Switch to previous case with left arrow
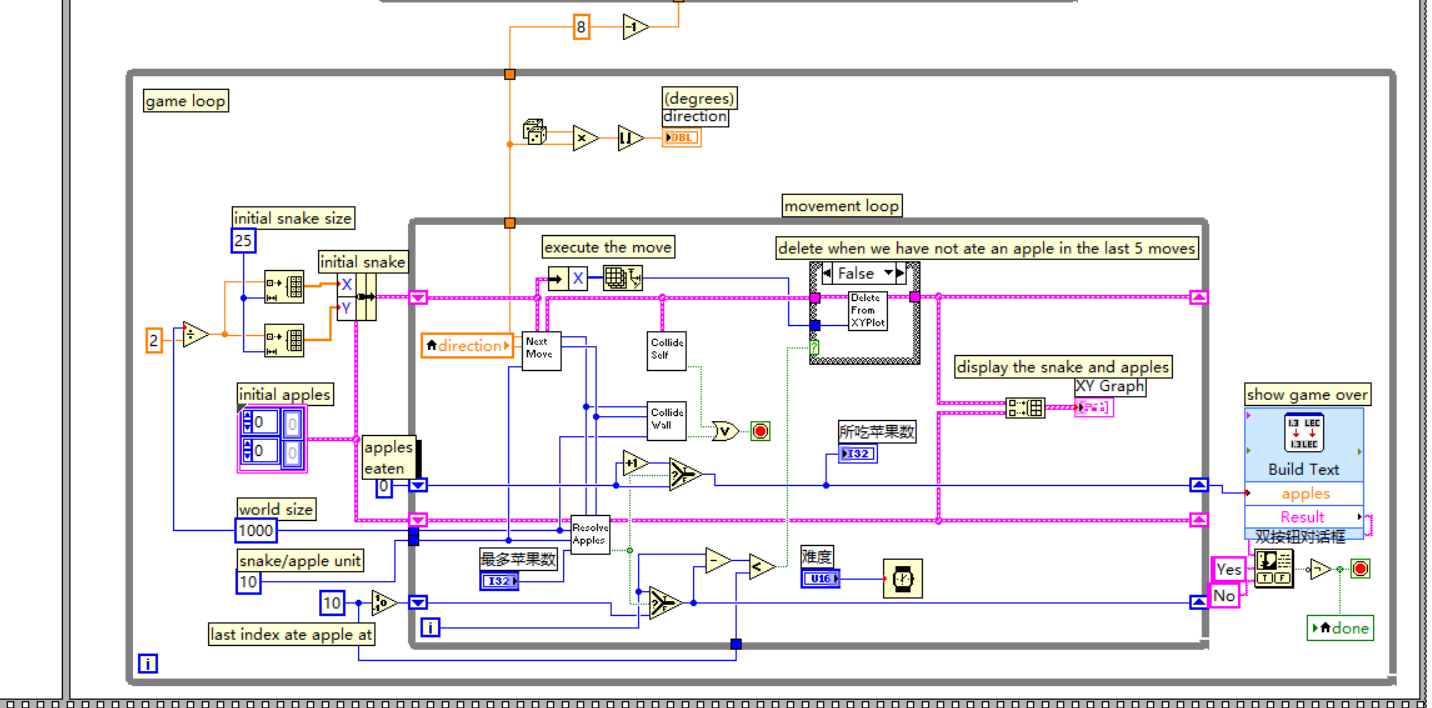Image resolution: width=1432 pixels, height=708 pixels. (826, 273)
